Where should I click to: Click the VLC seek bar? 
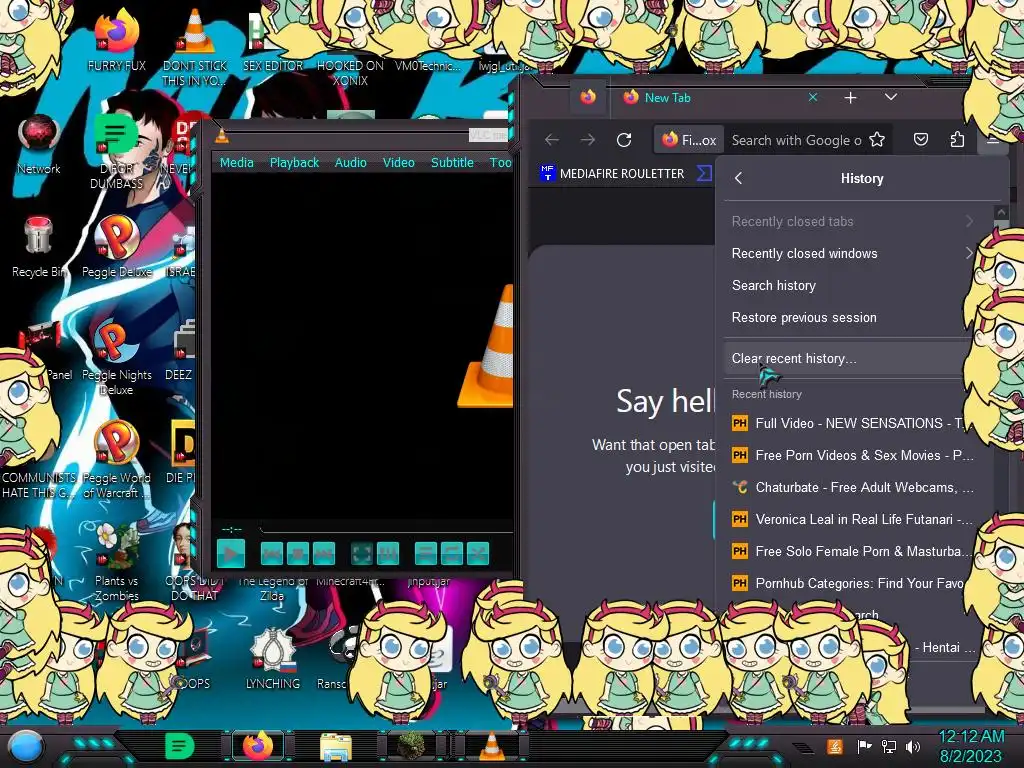tap(385, 528)
